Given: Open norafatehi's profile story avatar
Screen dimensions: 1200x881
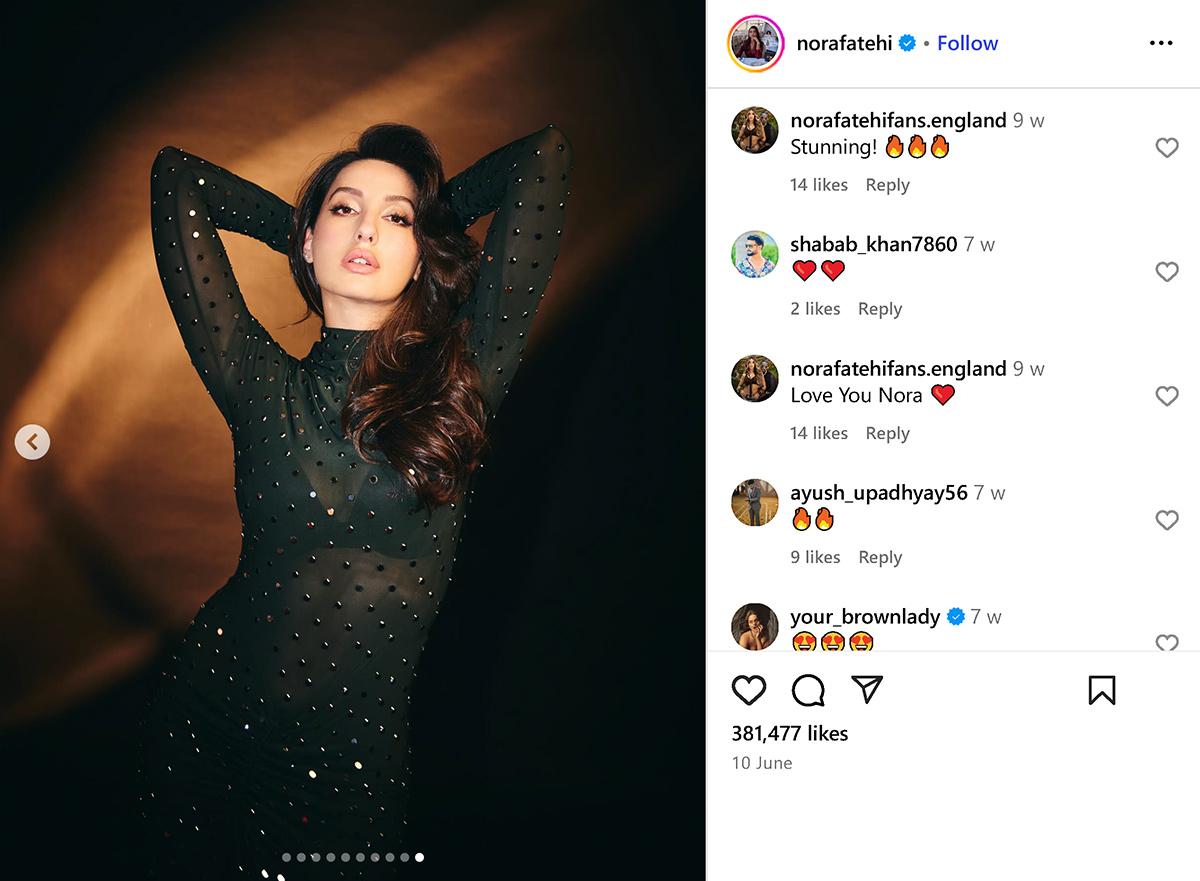Looking at the screenshot, I should click(x=755, y=43).
